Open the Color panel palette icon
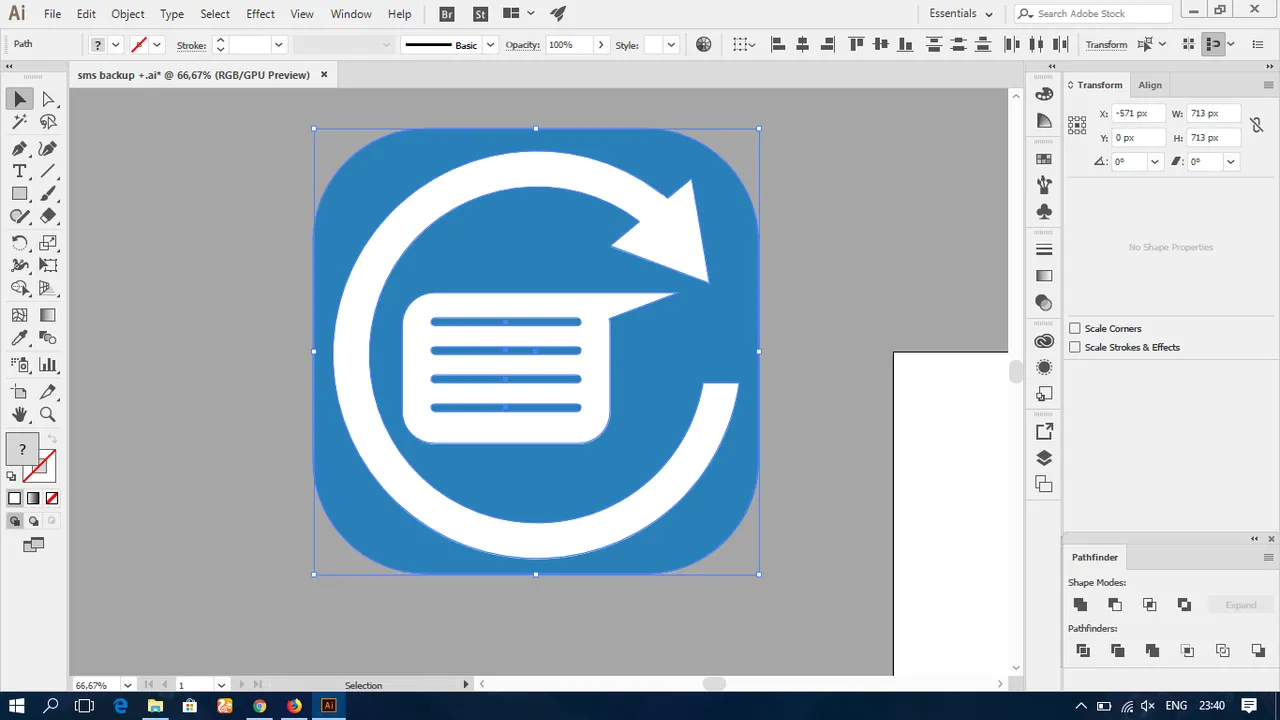This screenshot has height=720, width=1280. [1044, 94]
